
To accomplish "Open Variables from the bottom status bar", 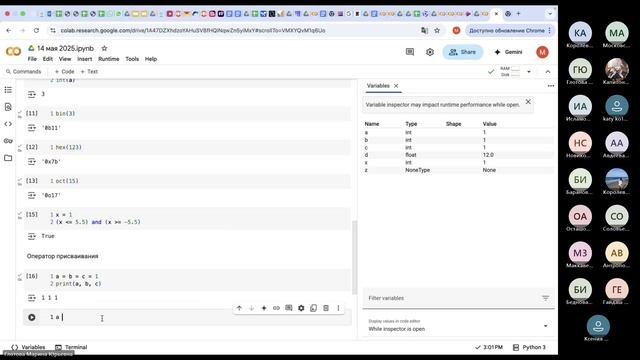I will pos(28,347).
